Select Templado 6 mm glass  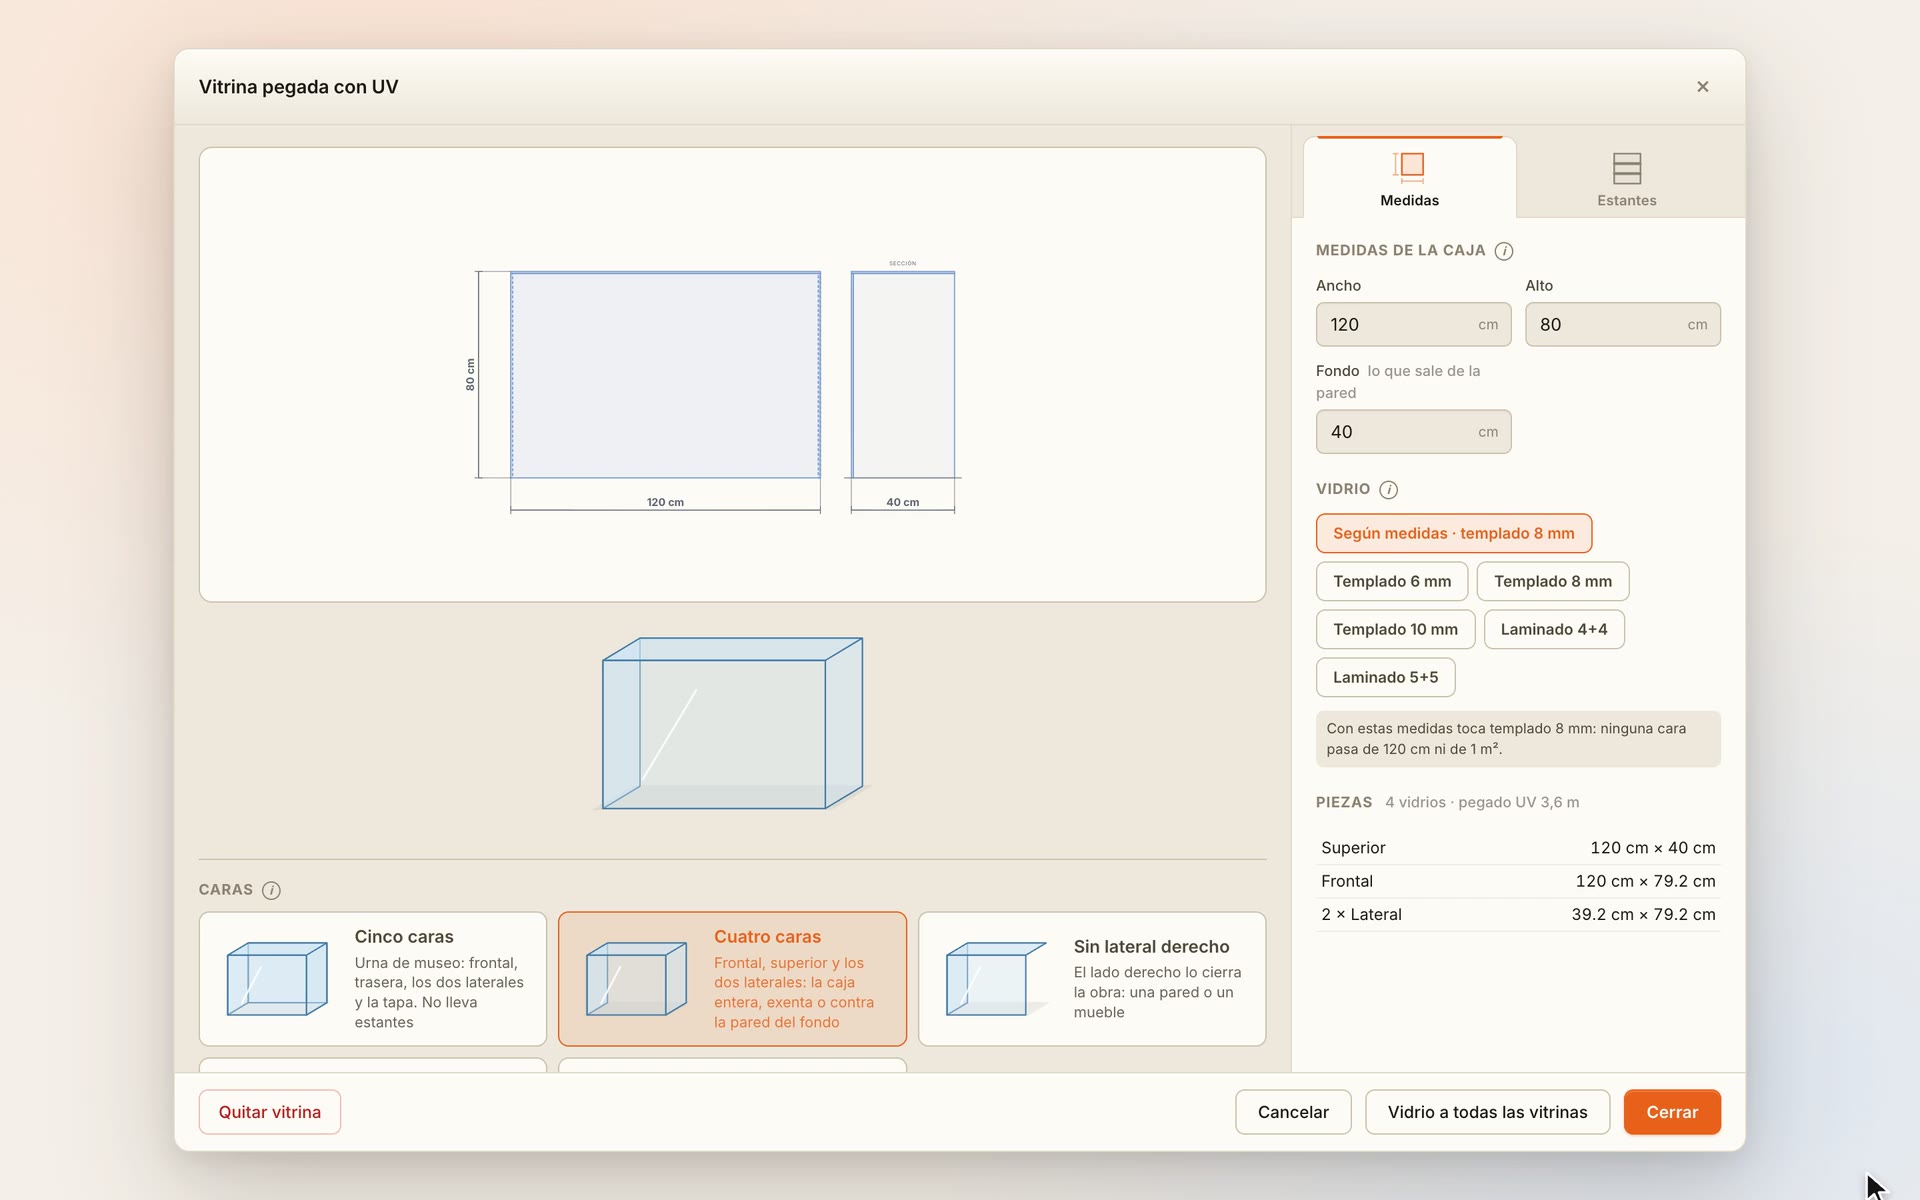(x=1391, y=581)
